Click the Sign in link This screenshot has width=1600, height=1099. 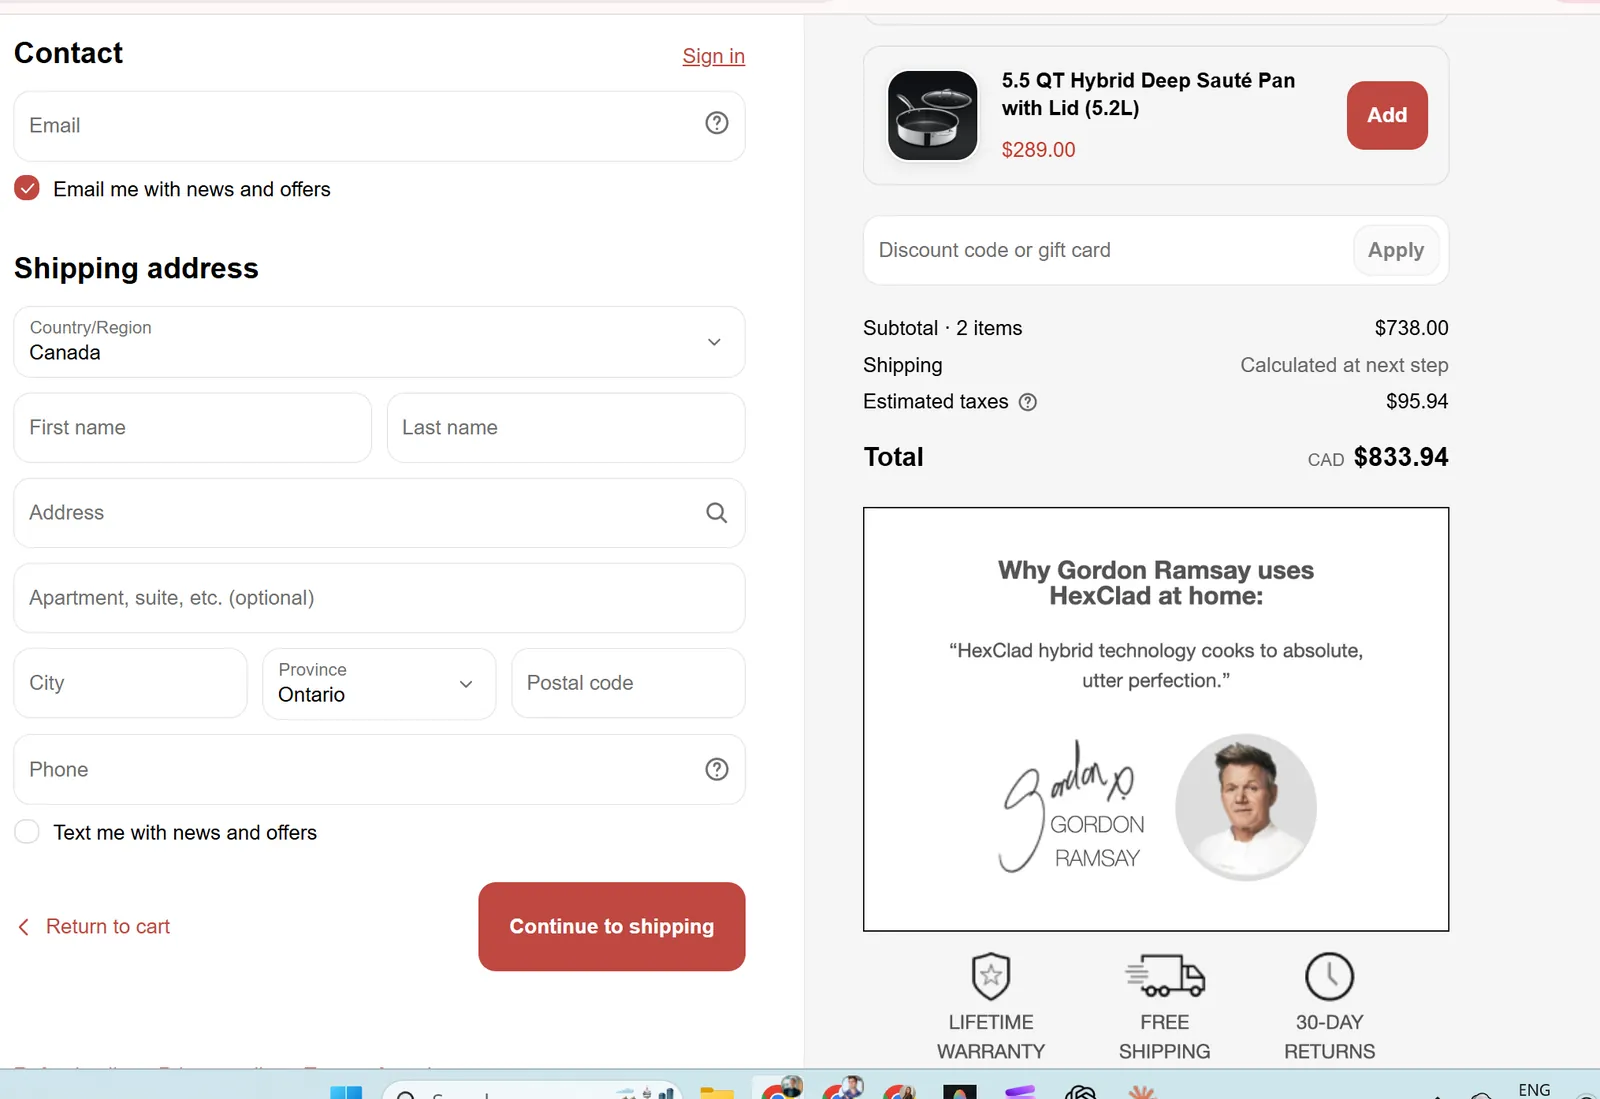tap(714, 56)
